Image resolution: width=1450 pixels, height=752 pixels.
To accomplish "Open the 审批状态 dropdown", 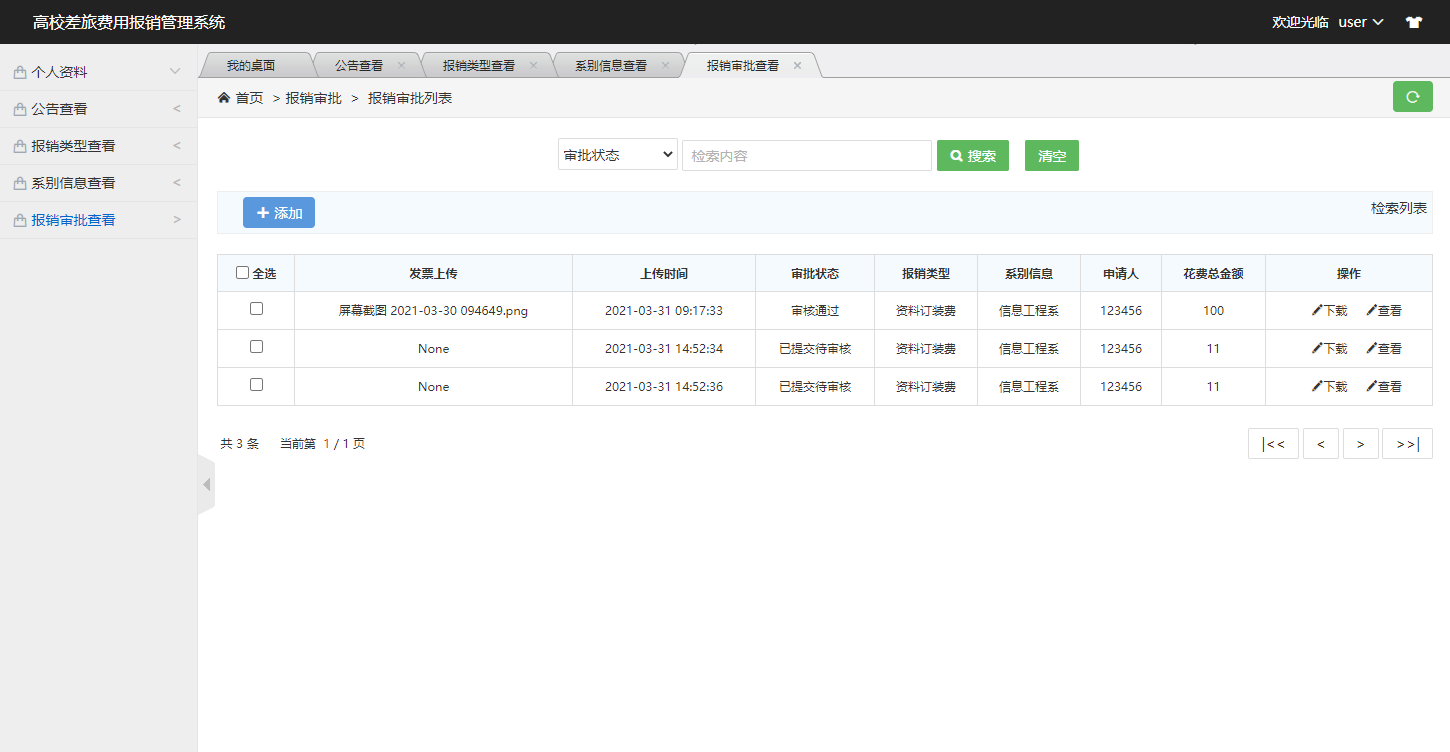I will [x=617, y=155].
